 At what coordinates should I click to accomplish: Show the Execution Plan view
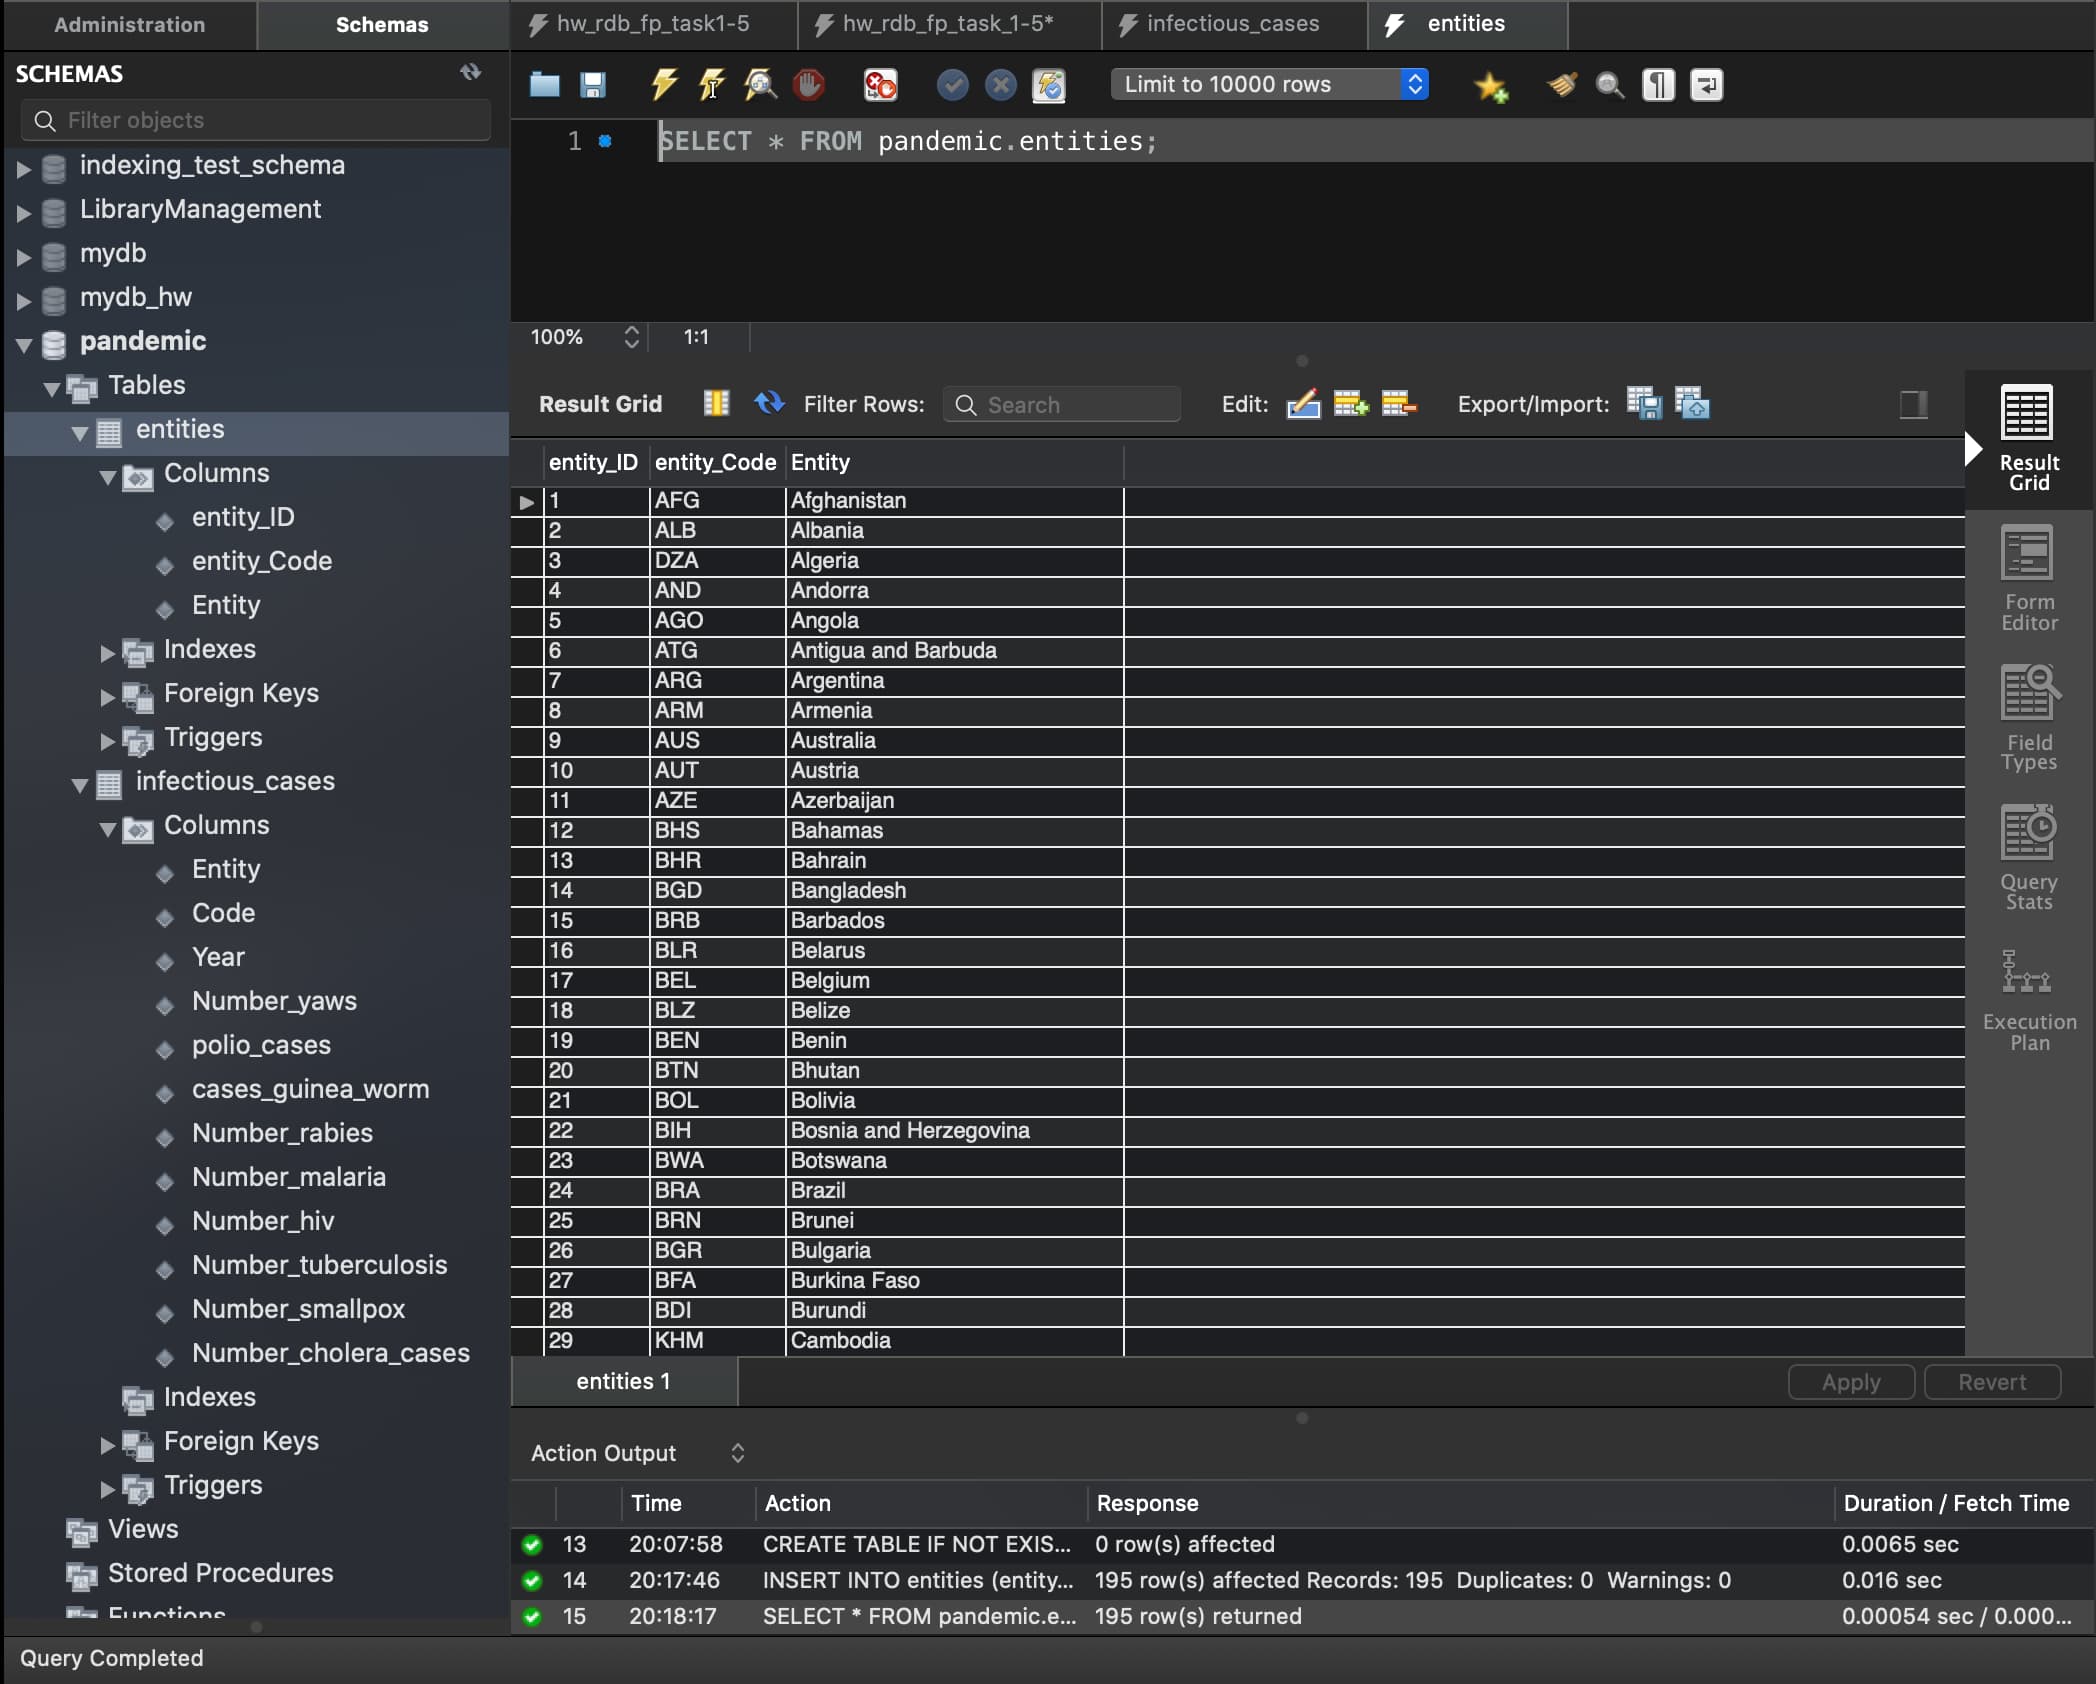[x=2028, y=998]
